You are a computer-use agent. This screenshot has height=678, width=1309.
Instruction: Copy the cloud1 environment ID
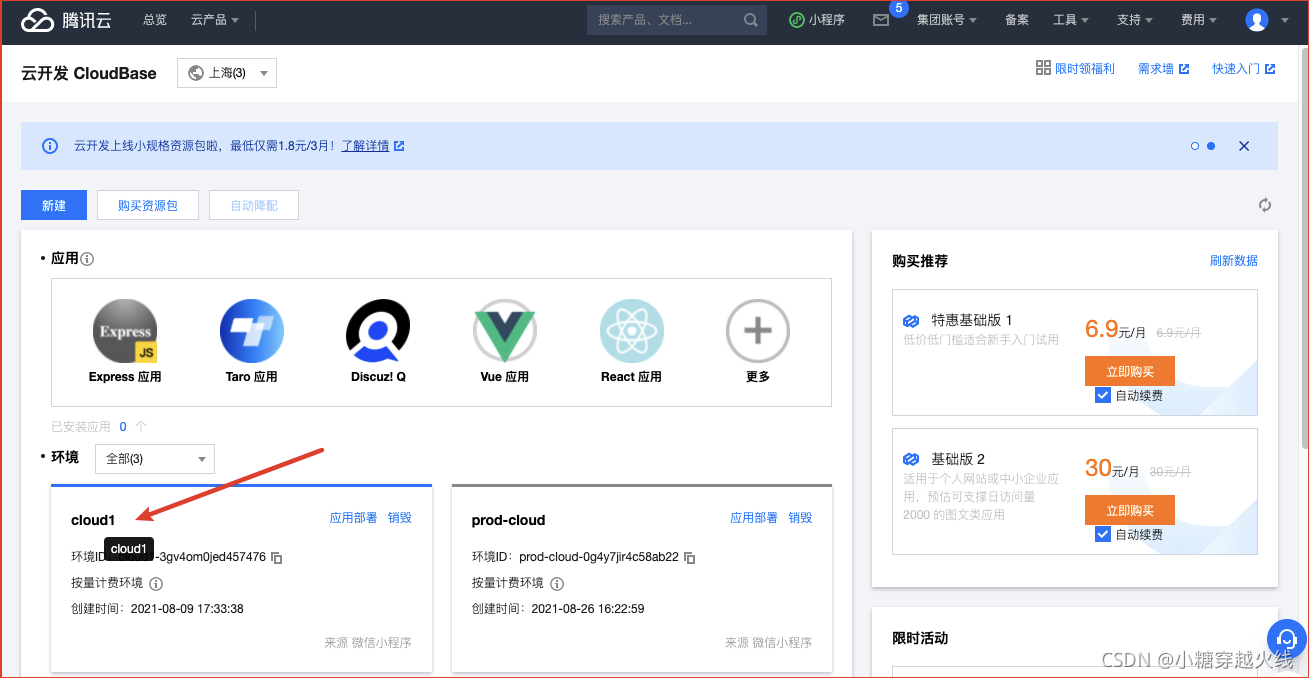click(x=277, y=557)
